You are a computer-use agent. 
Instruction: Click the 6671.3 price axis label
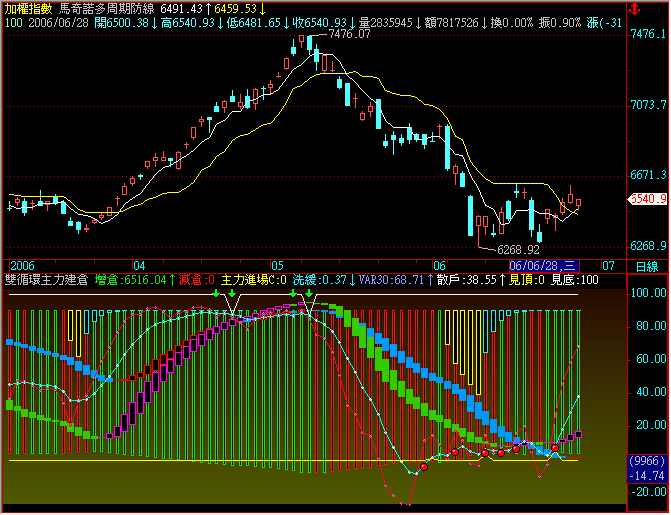pos(648,175)
